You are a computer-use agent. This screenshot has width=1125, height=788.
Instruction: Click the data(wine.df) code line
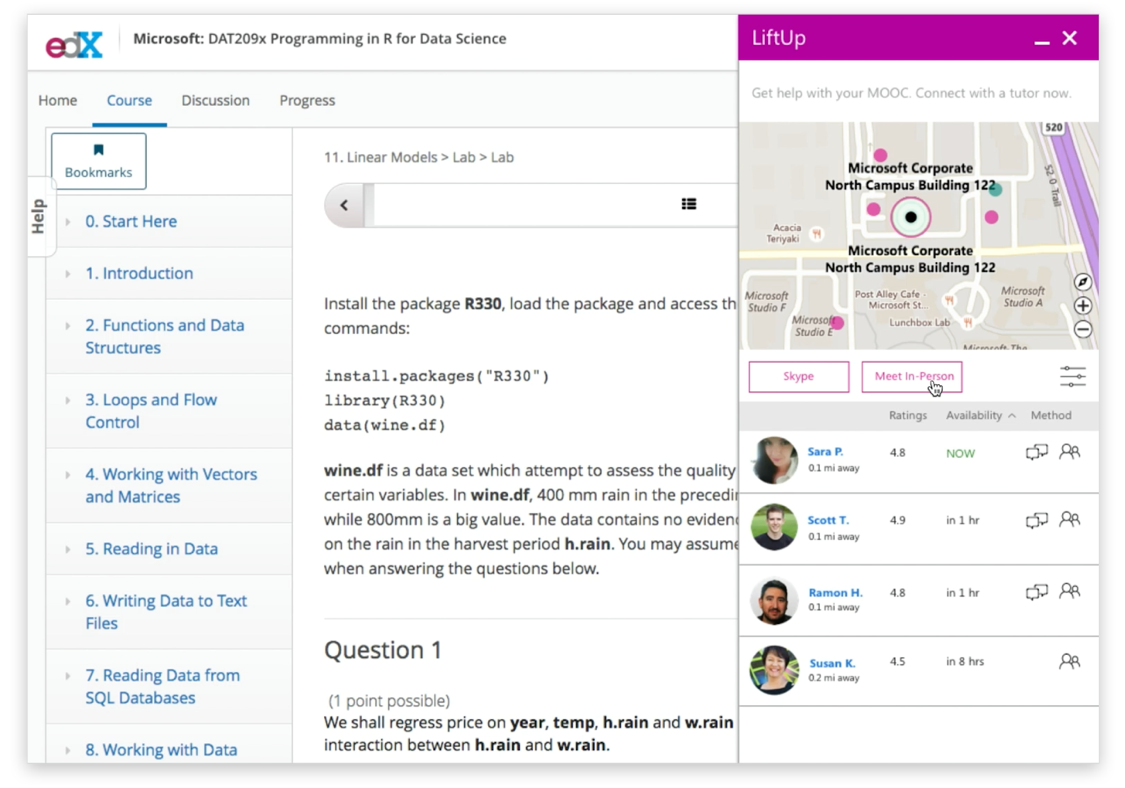[385, 425]
